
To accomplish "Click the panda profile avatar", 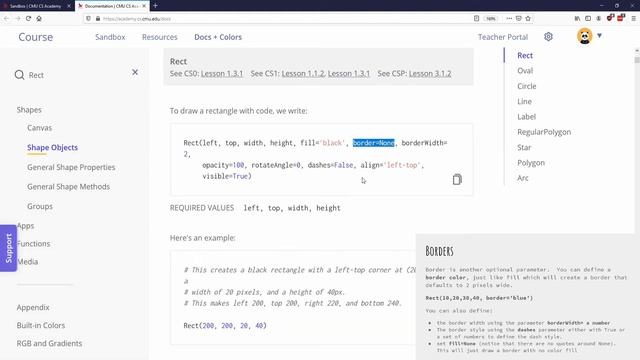I will 584,36.
